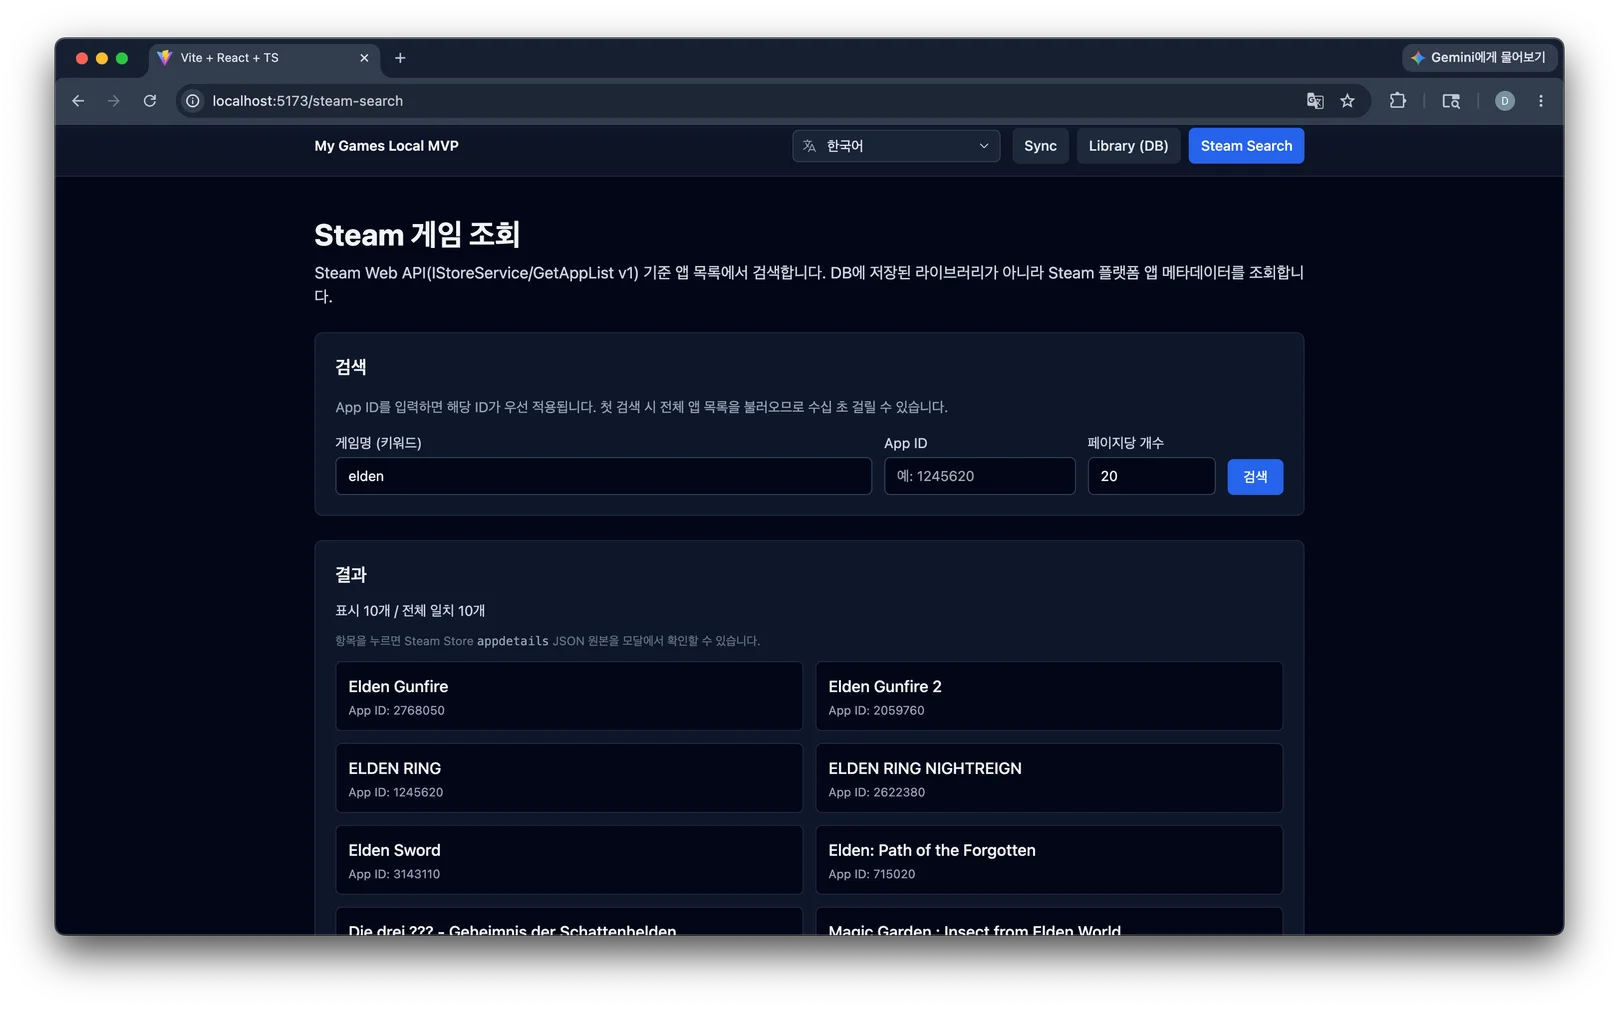Click 'App ID: 1245620' text
This screenshot has height=1009, width=1620.
coord(396,792)
